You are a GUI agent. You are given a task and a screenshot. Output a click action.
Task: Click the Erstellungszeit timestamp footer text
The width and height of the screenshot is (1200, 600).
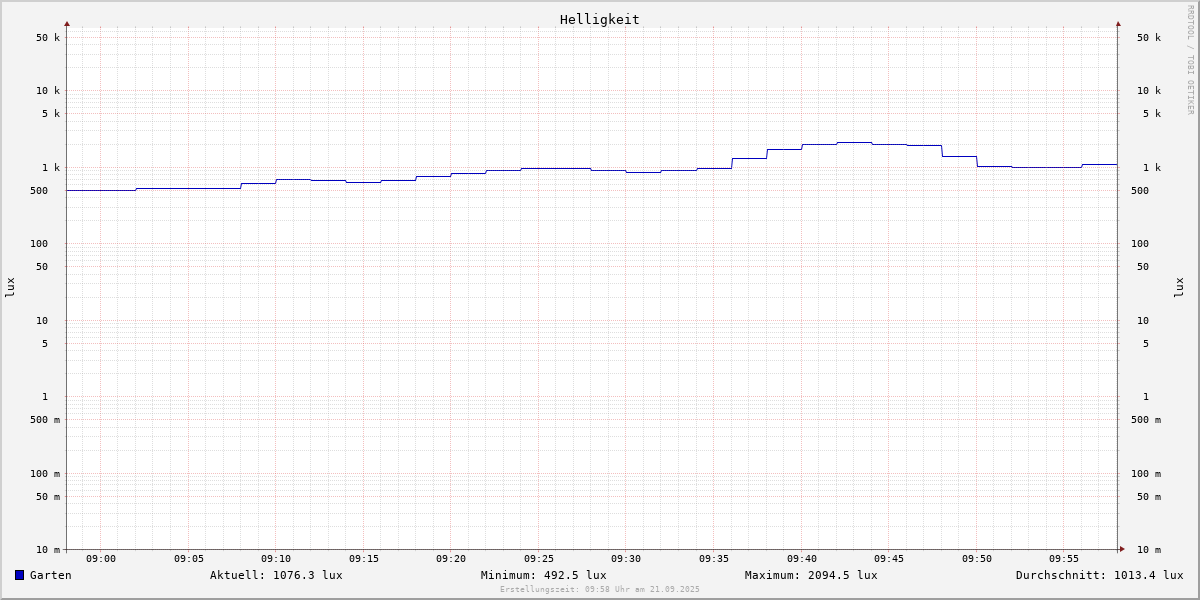(x=600, y=590)
